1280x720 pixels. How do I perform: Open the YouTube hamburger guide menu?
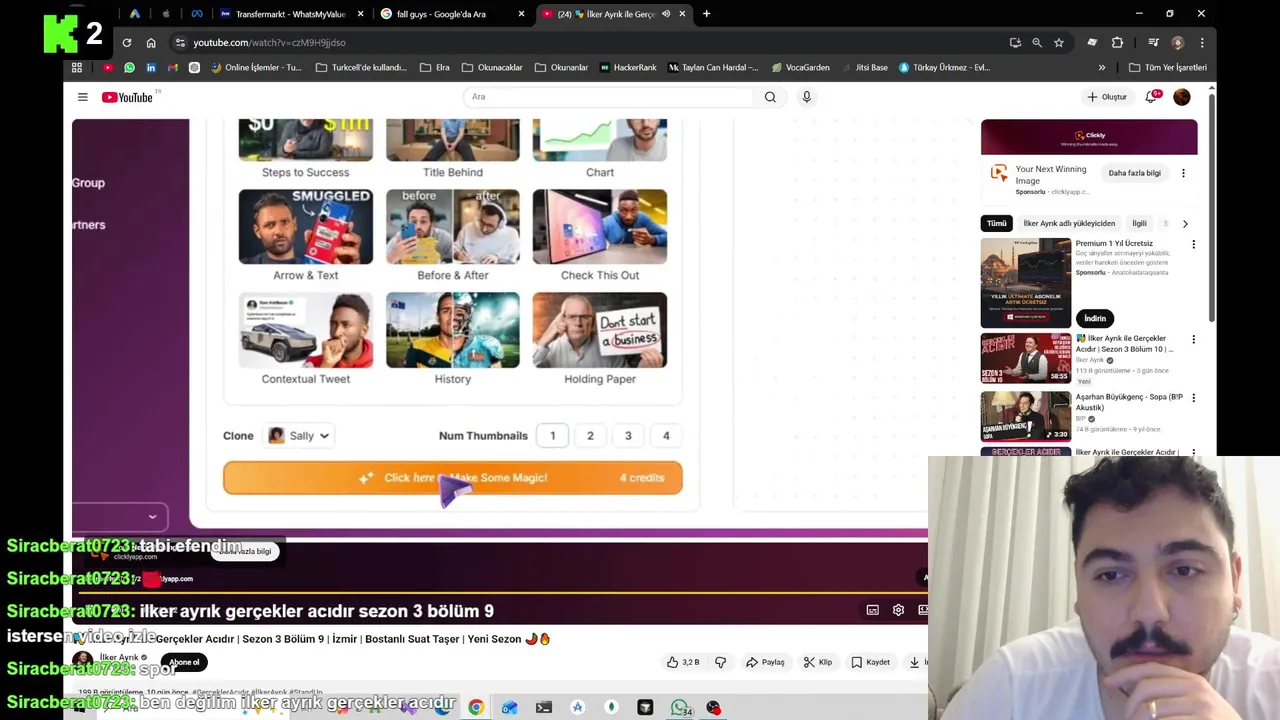pyautogui.click(x=83, y=97)
